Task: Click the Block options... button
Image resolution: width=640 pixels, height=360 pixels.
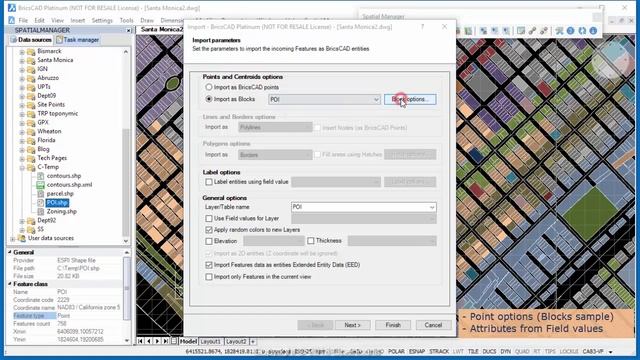Action: (410, 99)
